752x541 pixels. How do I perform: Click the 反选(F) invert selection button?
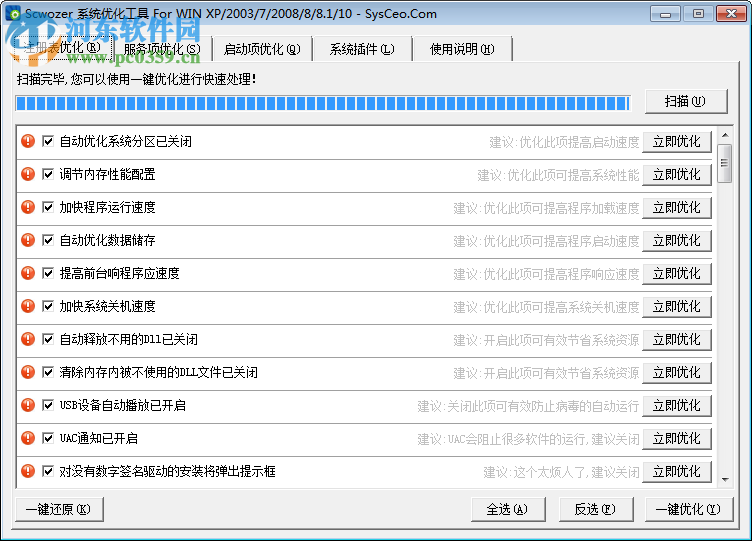click(x=596, y=509)
